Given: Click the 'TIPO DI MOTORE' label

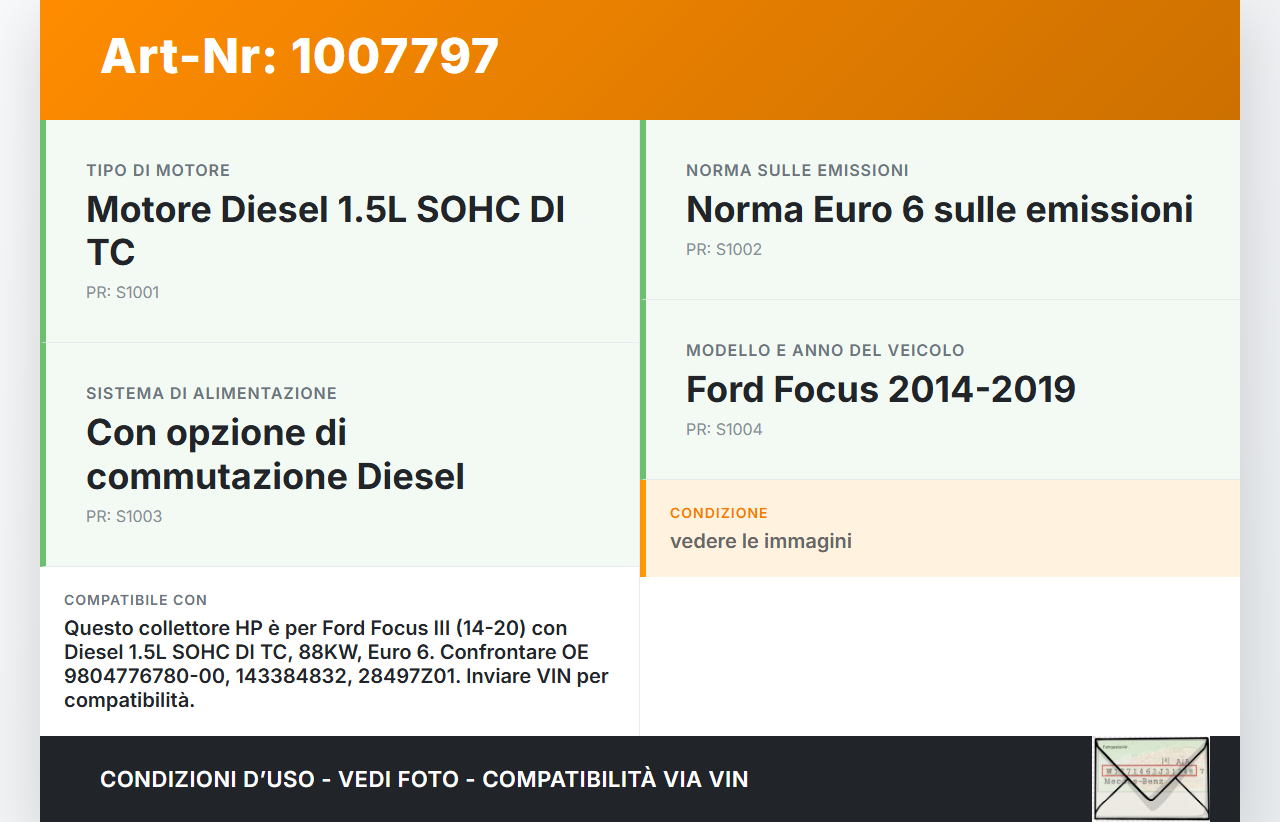Looking at the screenshot, I should [x=158, y=171].
